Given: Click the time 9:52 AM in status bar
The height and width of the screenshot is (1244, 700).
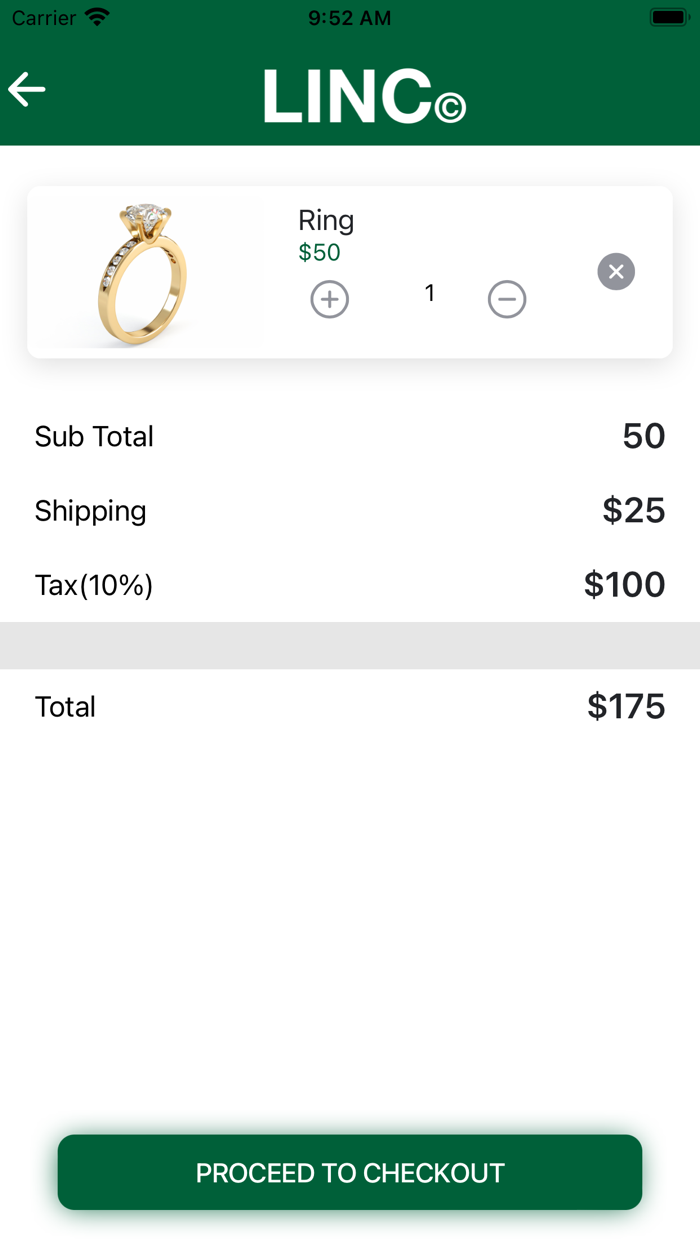Looking at the screenshot, I should 348,16.
